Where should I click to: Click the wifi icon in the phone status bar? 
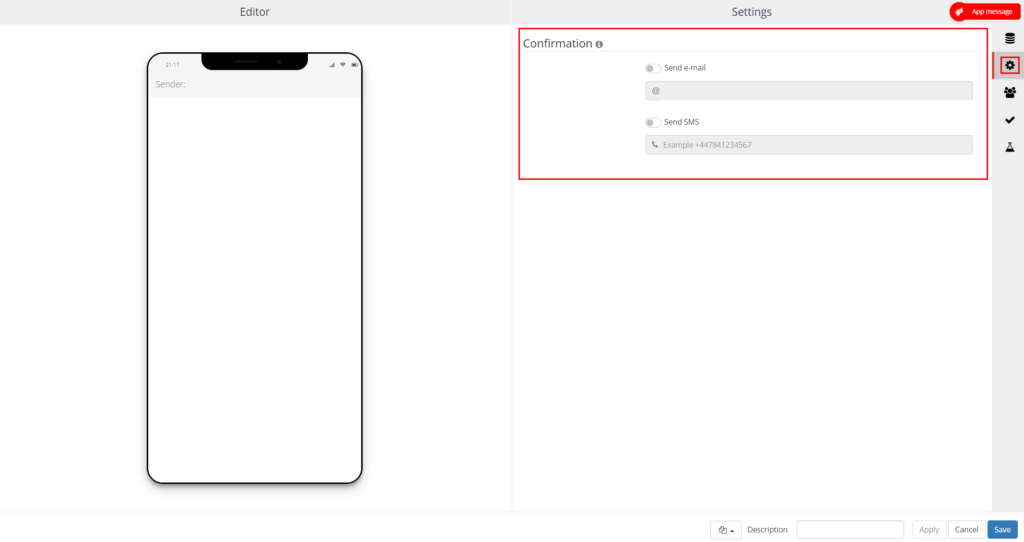[x=343, y=65]
